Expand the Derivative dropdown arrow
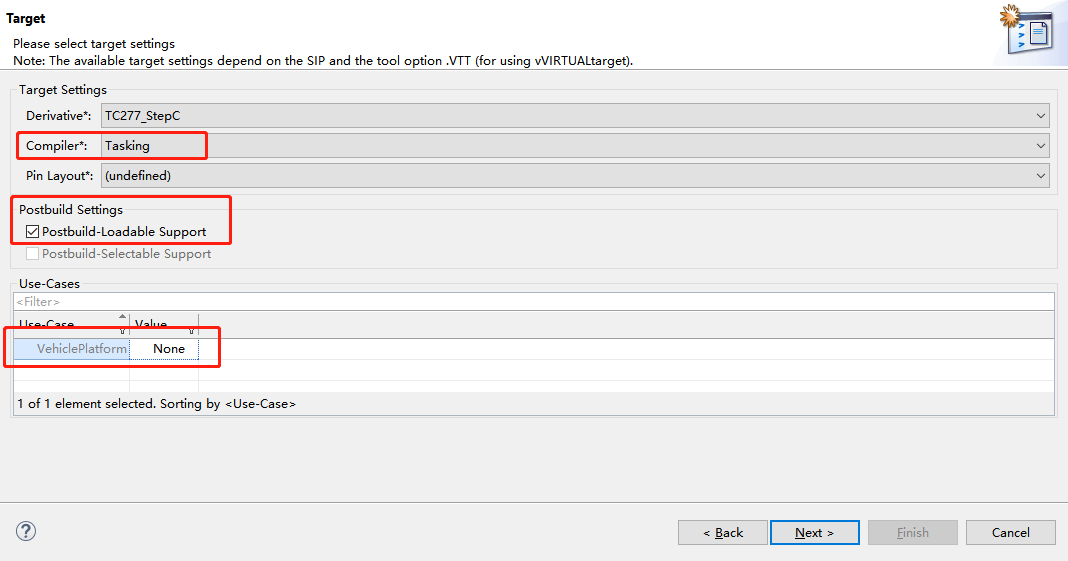The width and height of the screenshot is (1068, 561). click(x=1040, y=116)
